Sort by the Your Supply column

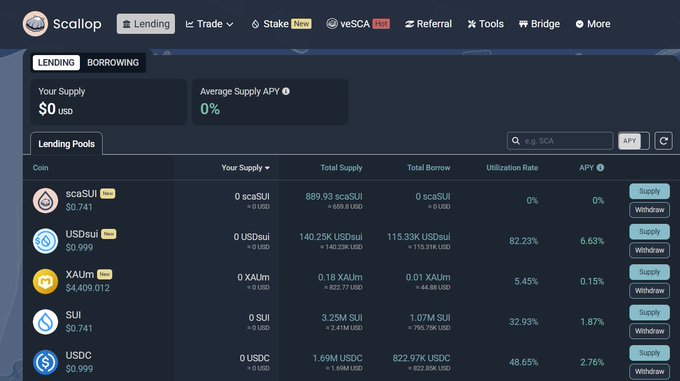tap(245, 168)
